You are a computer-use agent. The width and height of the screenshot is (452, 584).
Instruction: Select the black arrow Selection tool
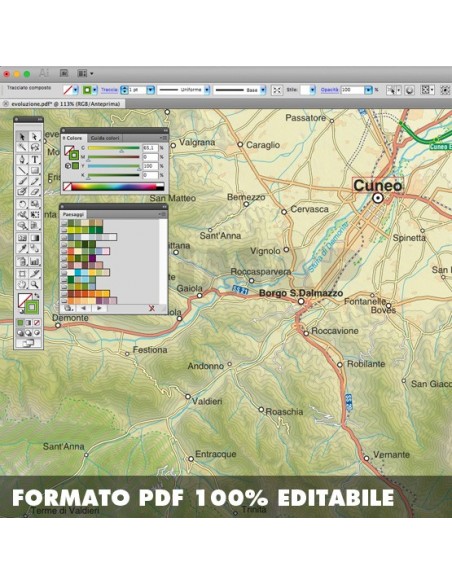tap(22, 136)
